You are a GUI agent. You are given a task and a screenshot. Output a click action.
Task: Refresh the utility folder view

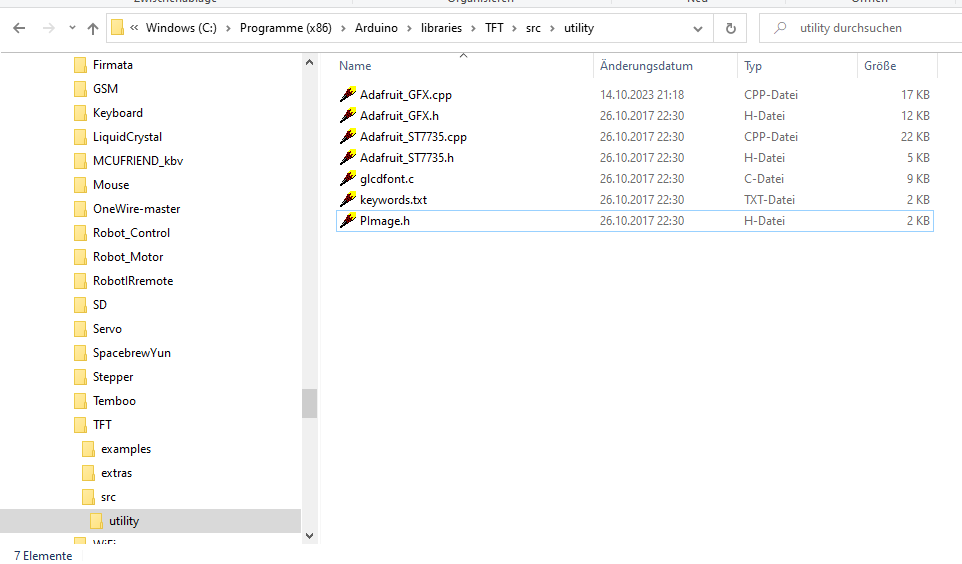click(730, 28)
